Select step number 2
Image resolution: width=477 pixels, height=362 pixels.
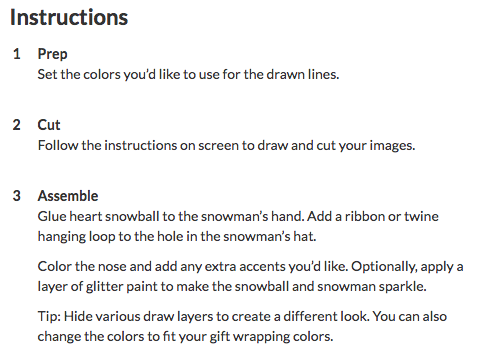(x=17, y=125)
